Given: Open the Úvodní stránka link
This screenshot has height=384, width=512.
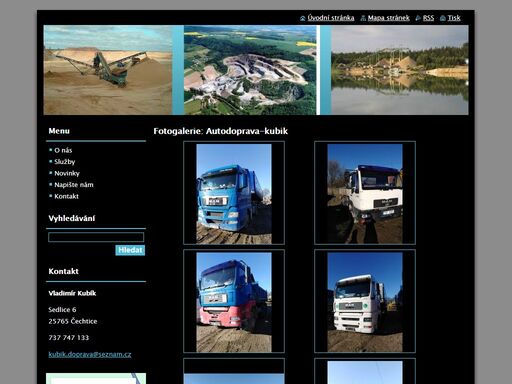Looking at the screenshot, I should [331, 18].
